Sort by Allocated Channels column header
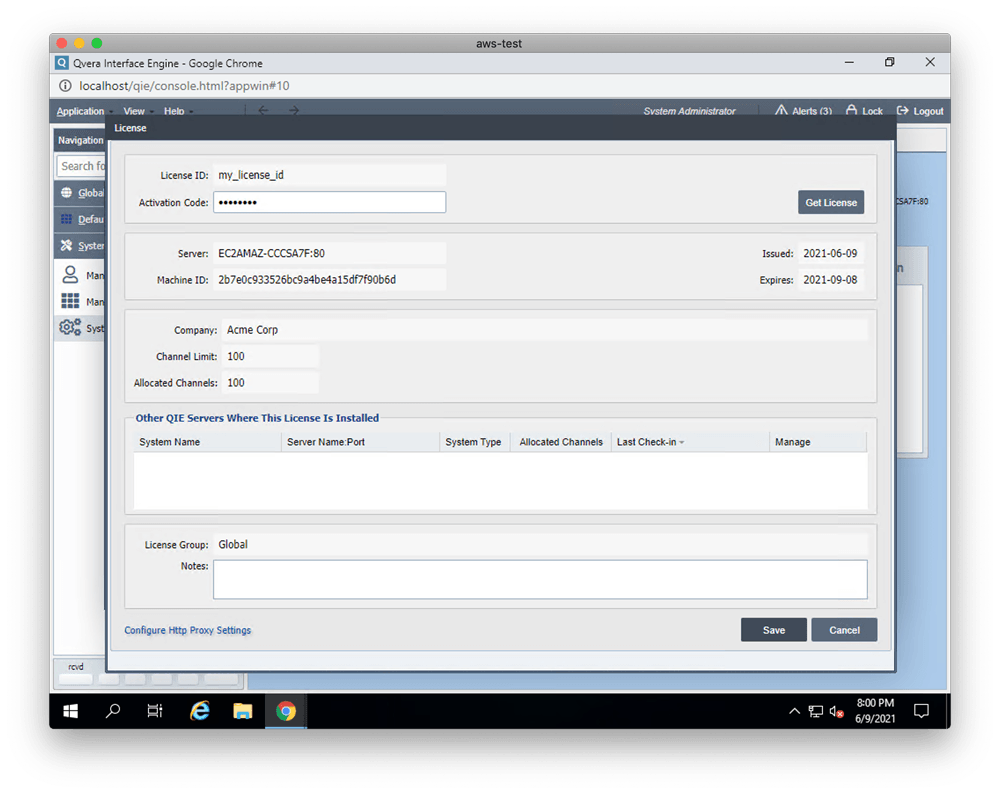The height and width of the screenshot is (795, 1000). [561, 442]
